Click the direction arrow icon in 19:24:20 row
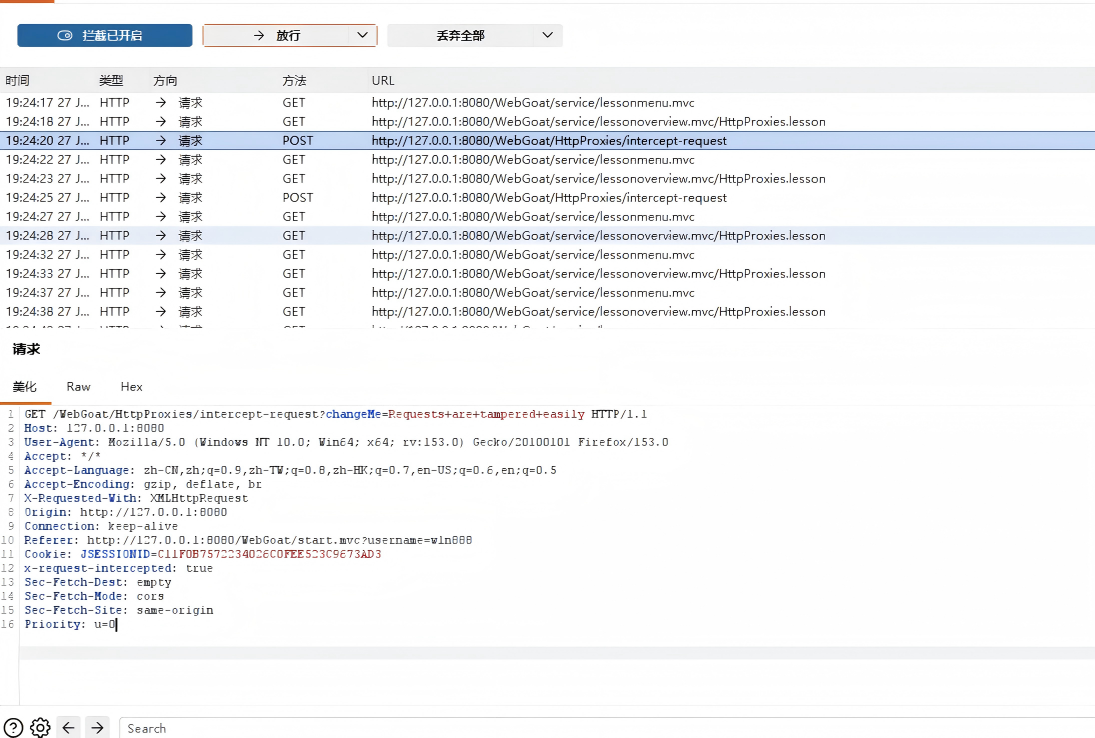The width and height of the screenshot is (1095, 738). coord(161,140)
